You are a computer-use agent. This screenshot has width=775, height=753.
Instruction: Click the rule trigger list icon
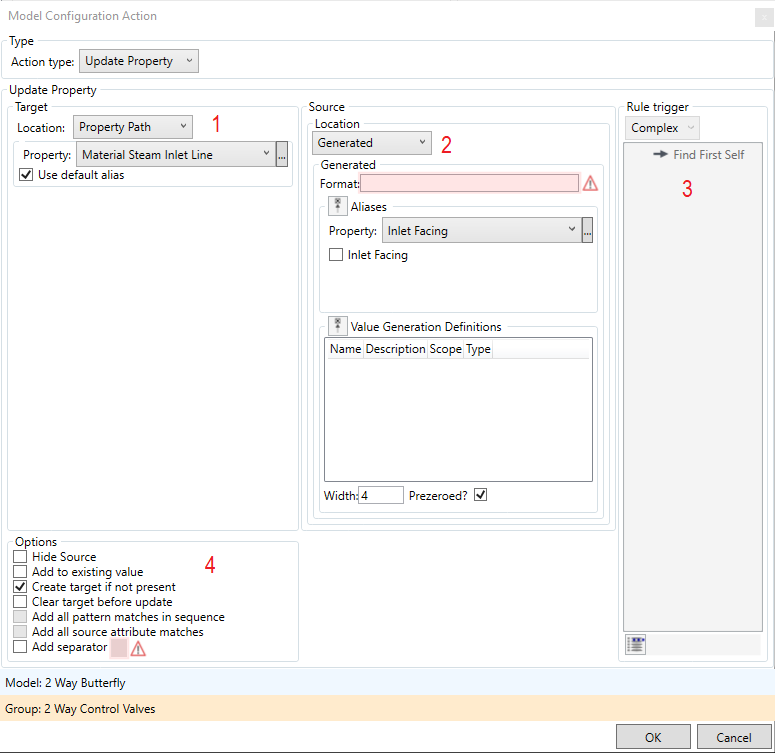(x=635, y=645)
